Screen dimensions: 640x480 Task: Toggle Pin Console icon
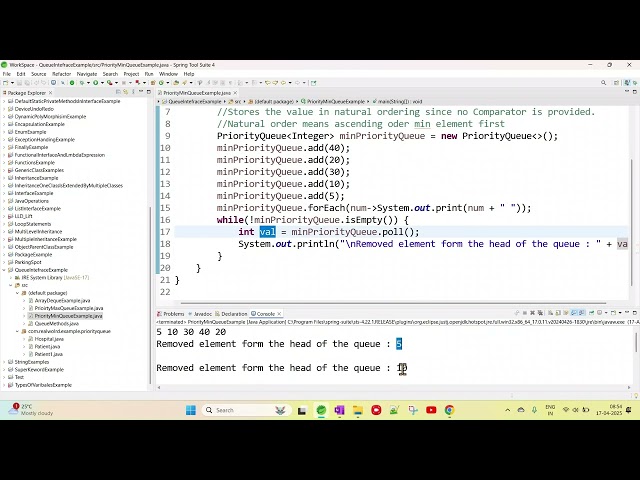tap(591, 313)
